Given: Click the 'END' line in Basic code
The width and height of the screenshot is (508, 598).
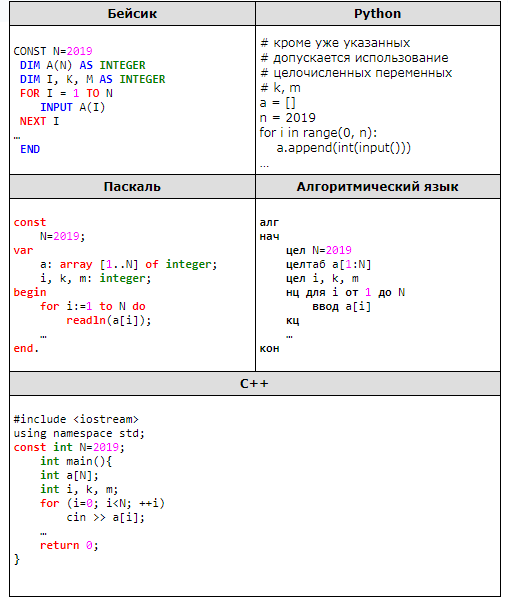Looking at the screenshot, I should point(30,150).
